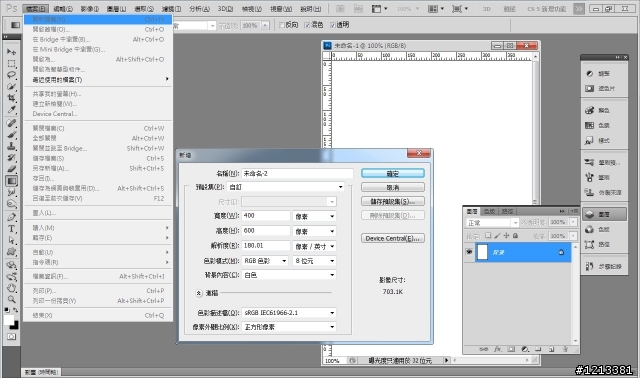Image resolution: width=640 pixels, height=378 pixels.
Task: Toggle Quick Mask mode at toolbox bottom
Action: tap(11, 336)
